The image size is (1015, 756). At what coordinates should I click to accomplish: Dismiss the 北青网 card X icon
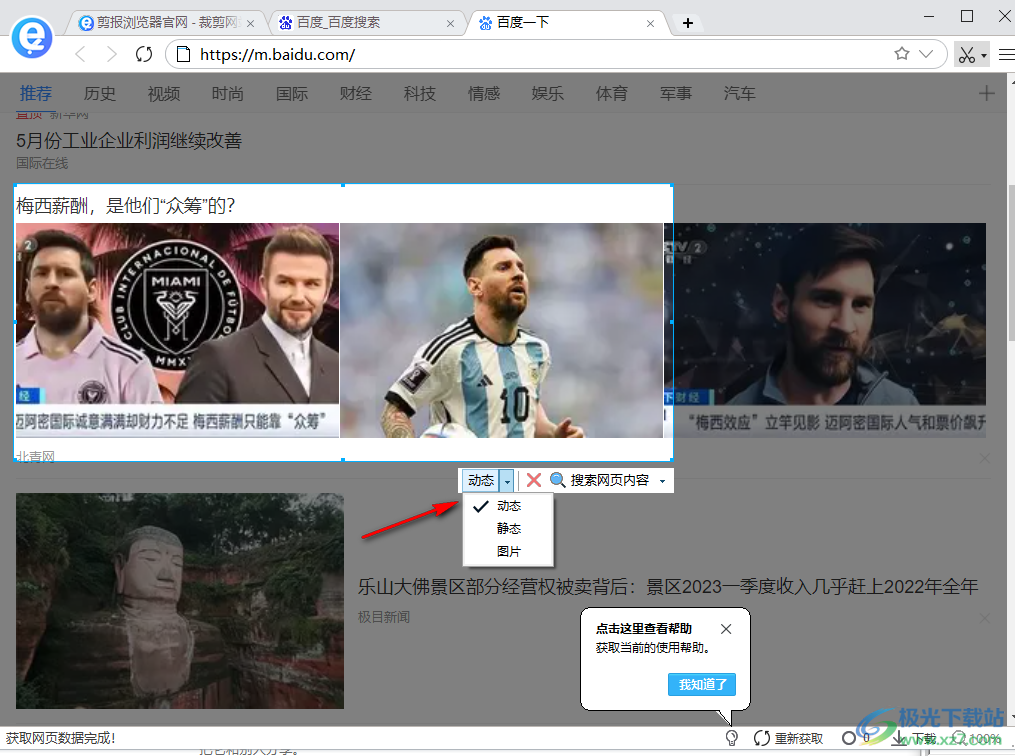985,458
